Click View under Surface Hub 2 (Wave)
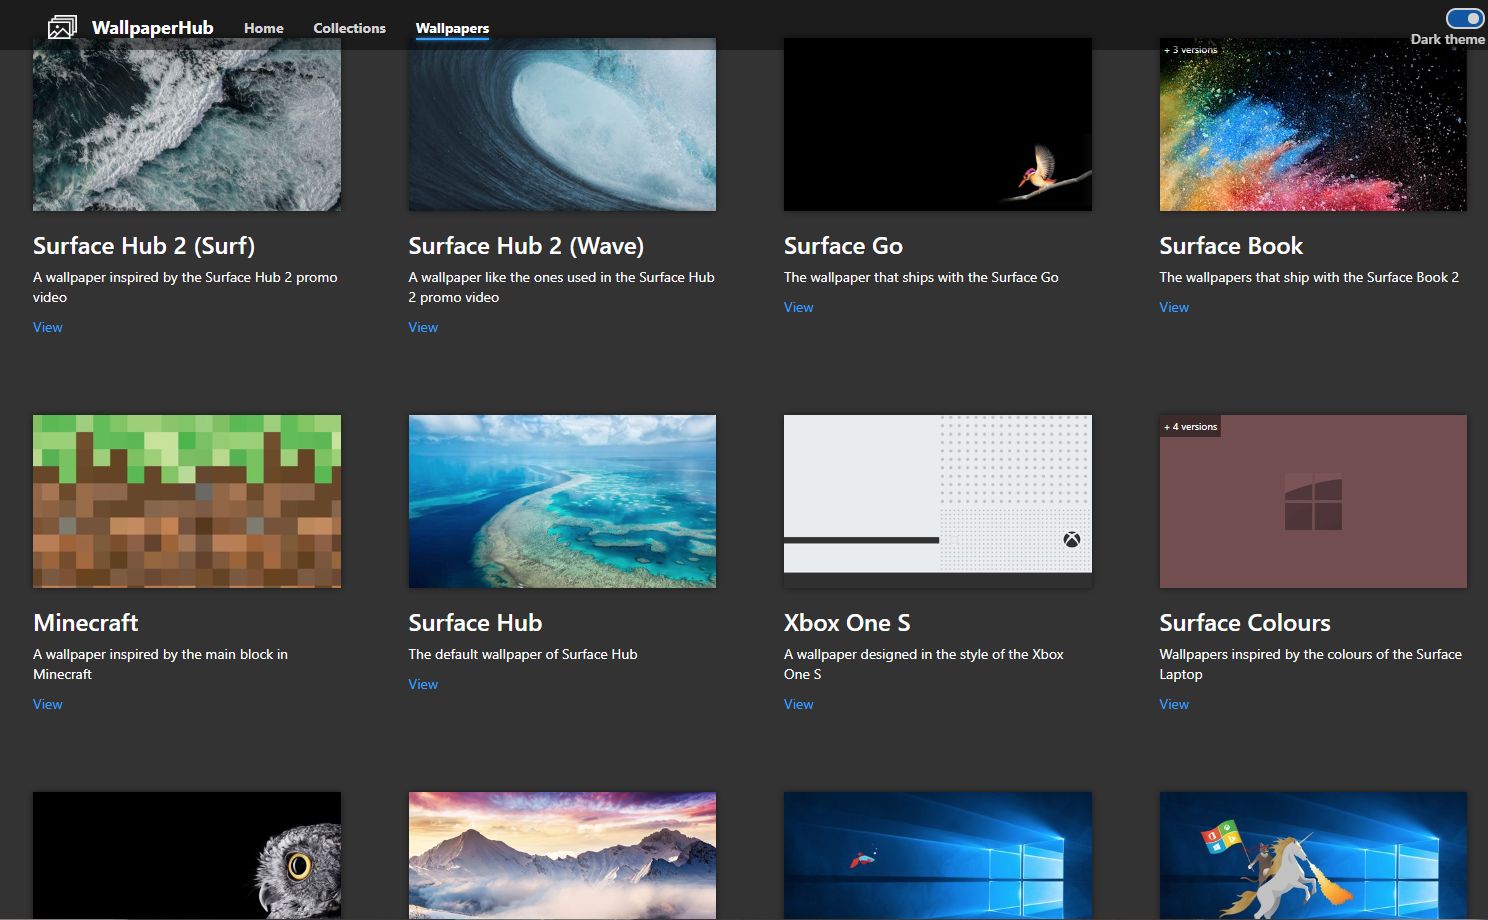 click(423, 327)
